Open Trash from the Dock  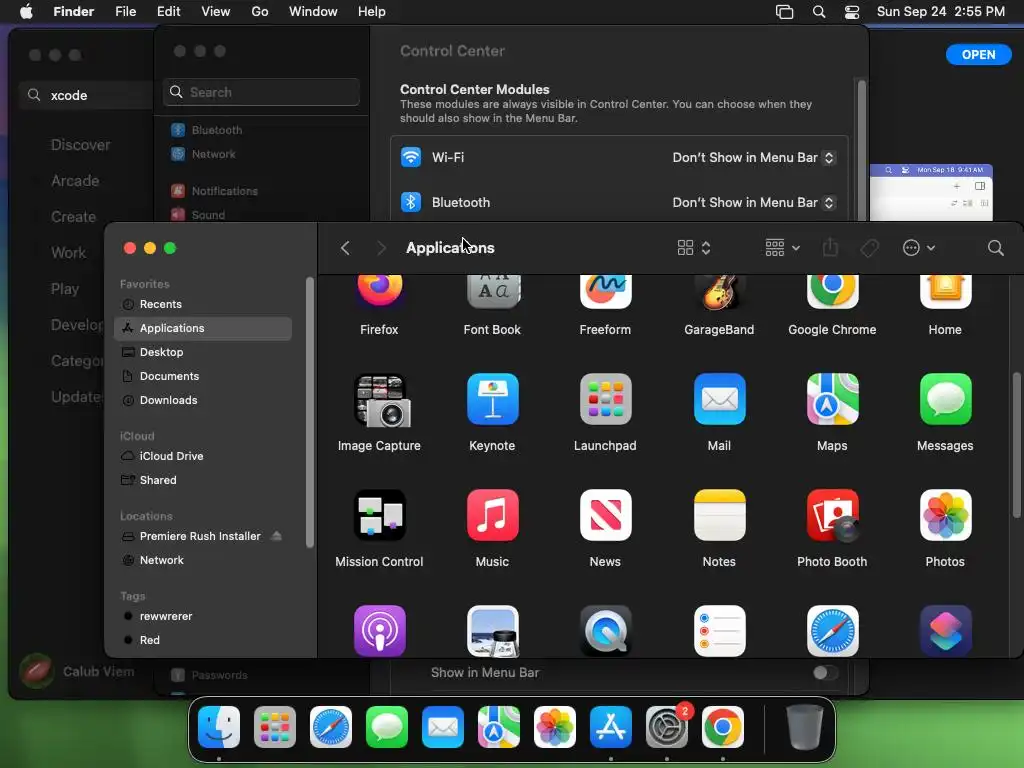coord(805,727)
